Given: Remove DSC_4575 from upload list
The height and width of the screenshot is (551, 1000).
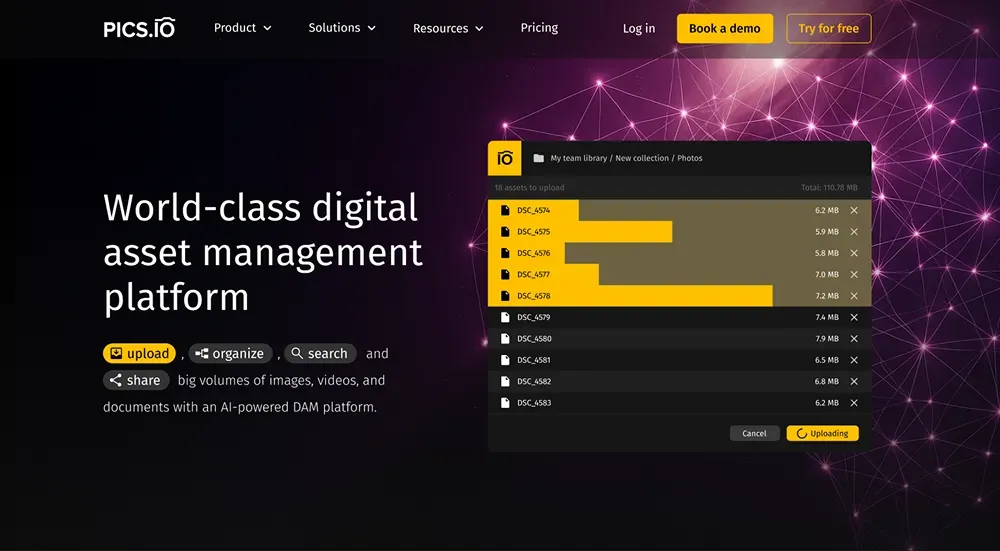Looking at the screenshot, I should pos(854,231).
